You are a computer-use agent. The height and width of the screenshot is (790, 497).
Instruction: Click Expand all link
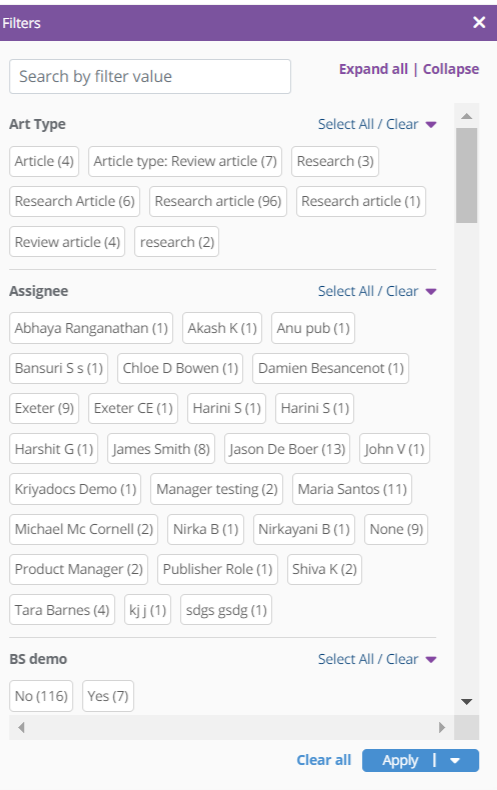(x=373, y=69)
